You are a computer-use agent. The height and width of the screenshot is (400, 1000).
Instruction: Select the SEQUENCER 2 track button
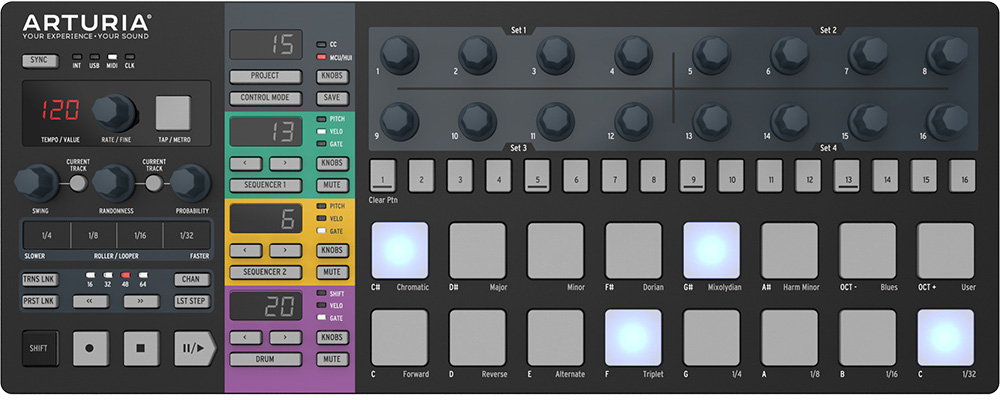point(265,272)
